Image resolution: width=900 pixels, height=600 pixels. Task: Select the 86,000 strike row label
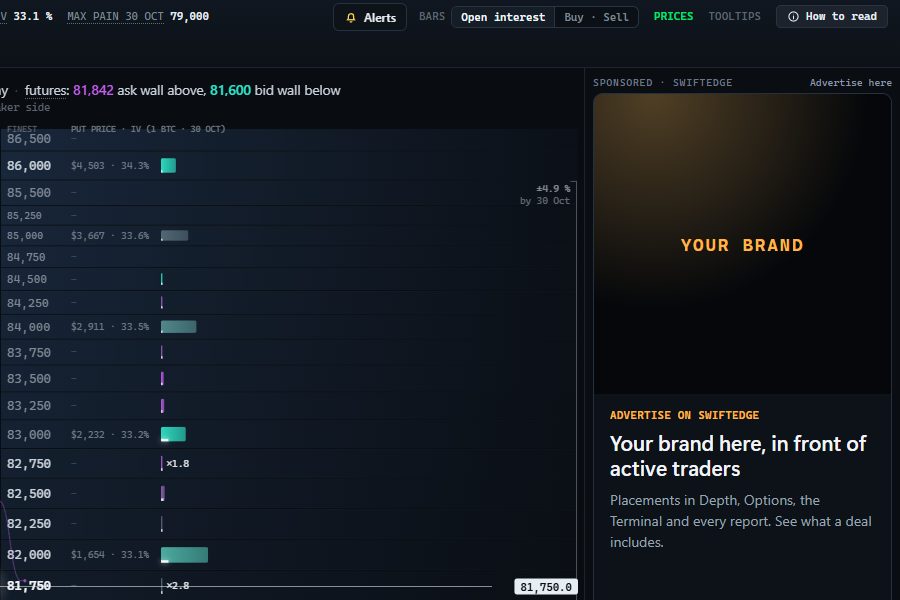click(29, 165)
